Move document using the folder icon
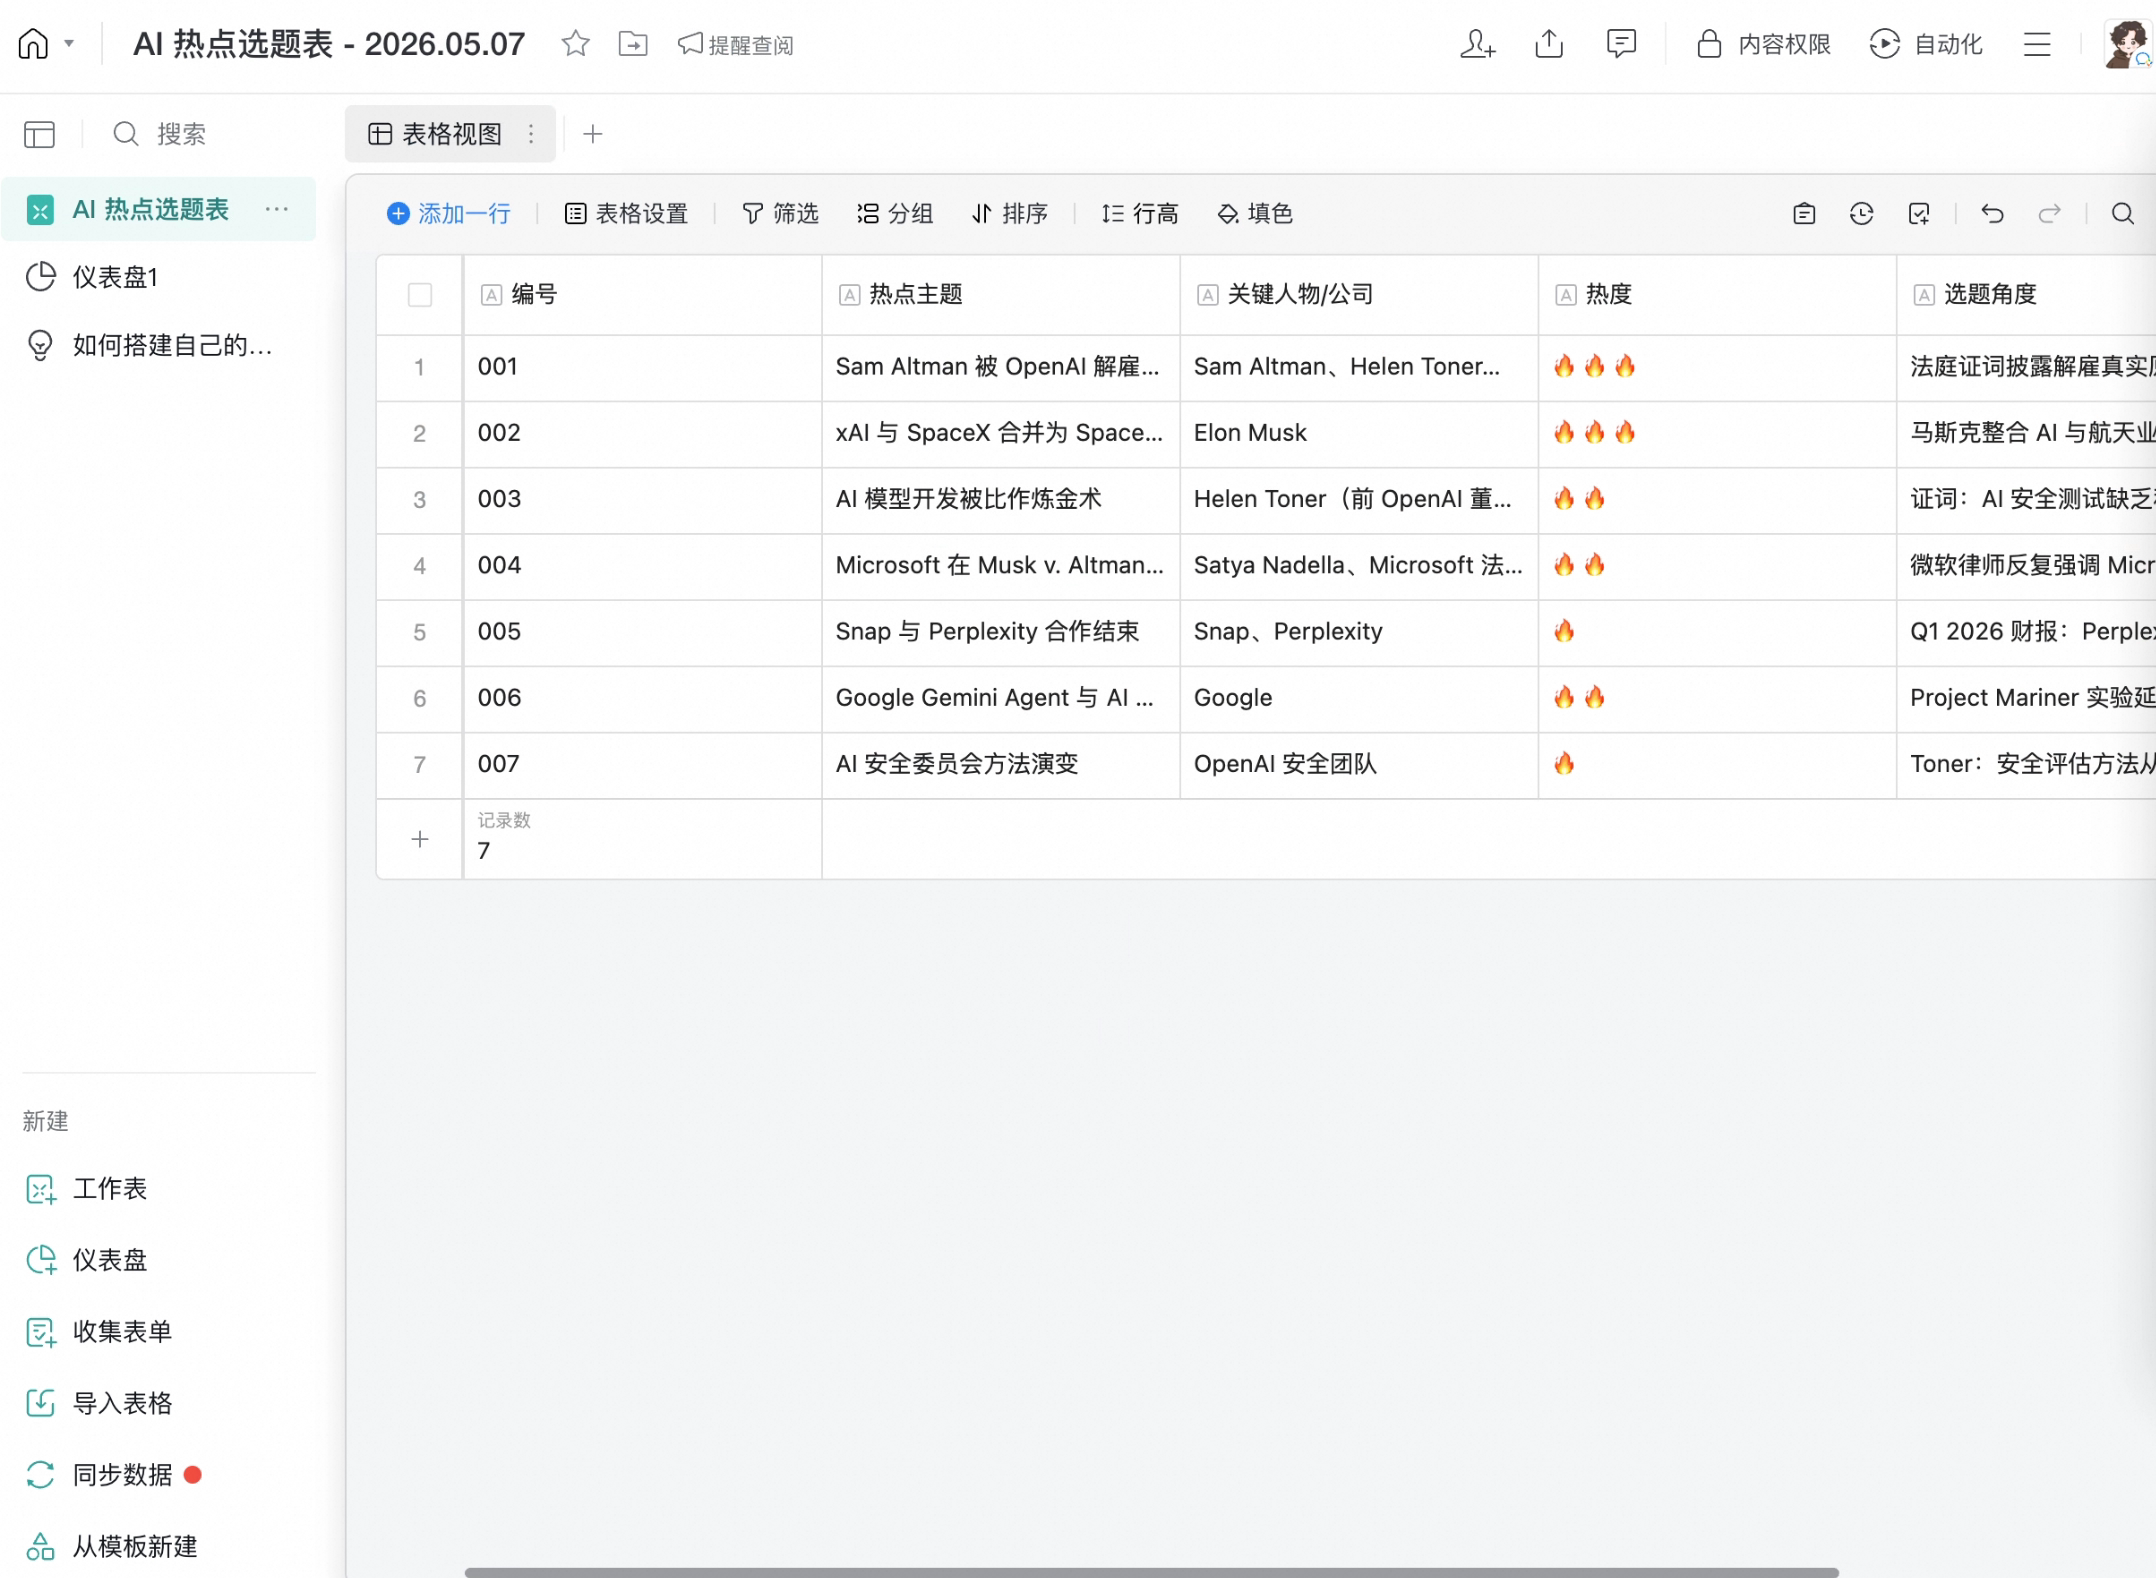This screenshot has width=2156, height=1578. click(633, 44)
